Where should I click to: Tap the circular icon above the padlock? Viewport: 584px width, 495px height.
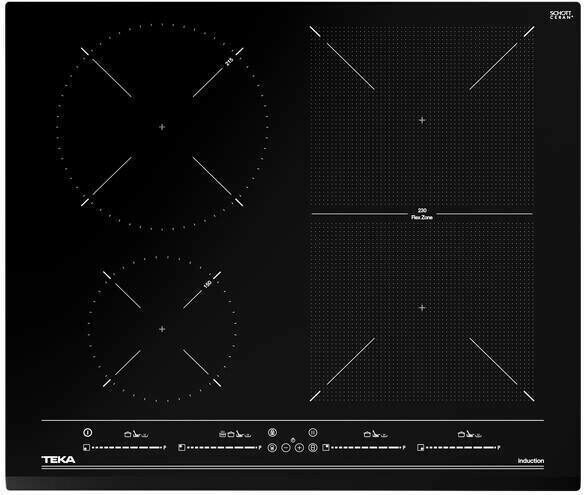coord(272,432)
